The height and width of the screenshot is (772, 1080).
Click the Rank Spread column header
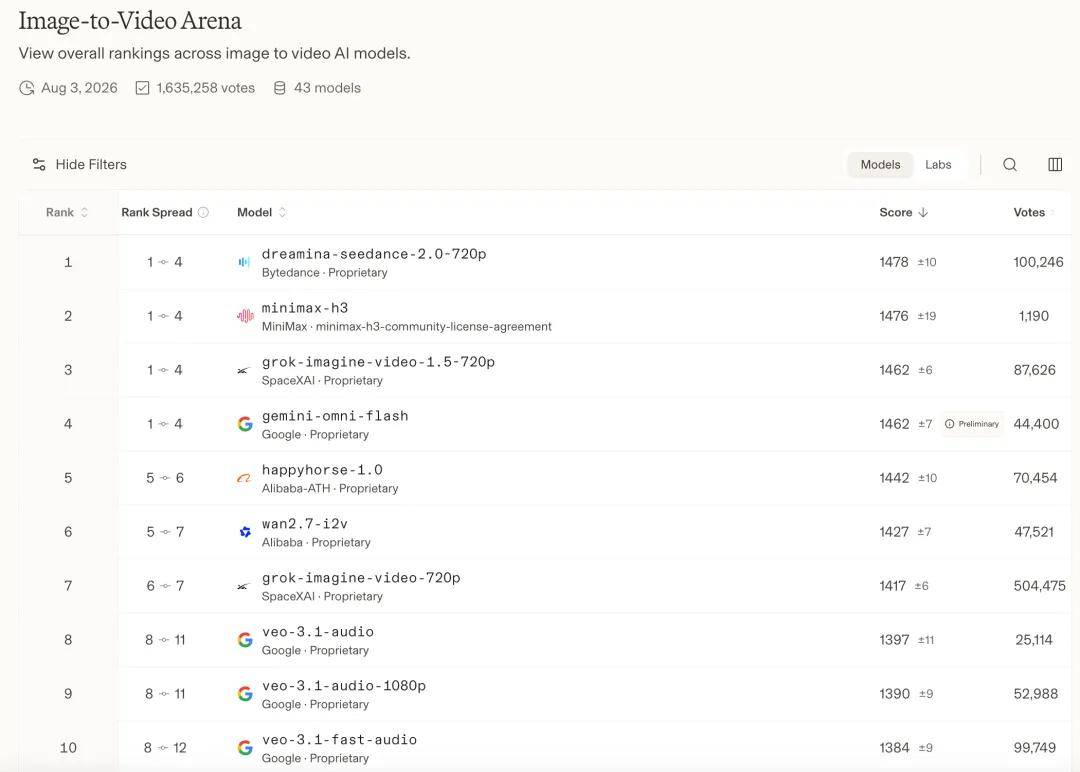click(156, 212)
